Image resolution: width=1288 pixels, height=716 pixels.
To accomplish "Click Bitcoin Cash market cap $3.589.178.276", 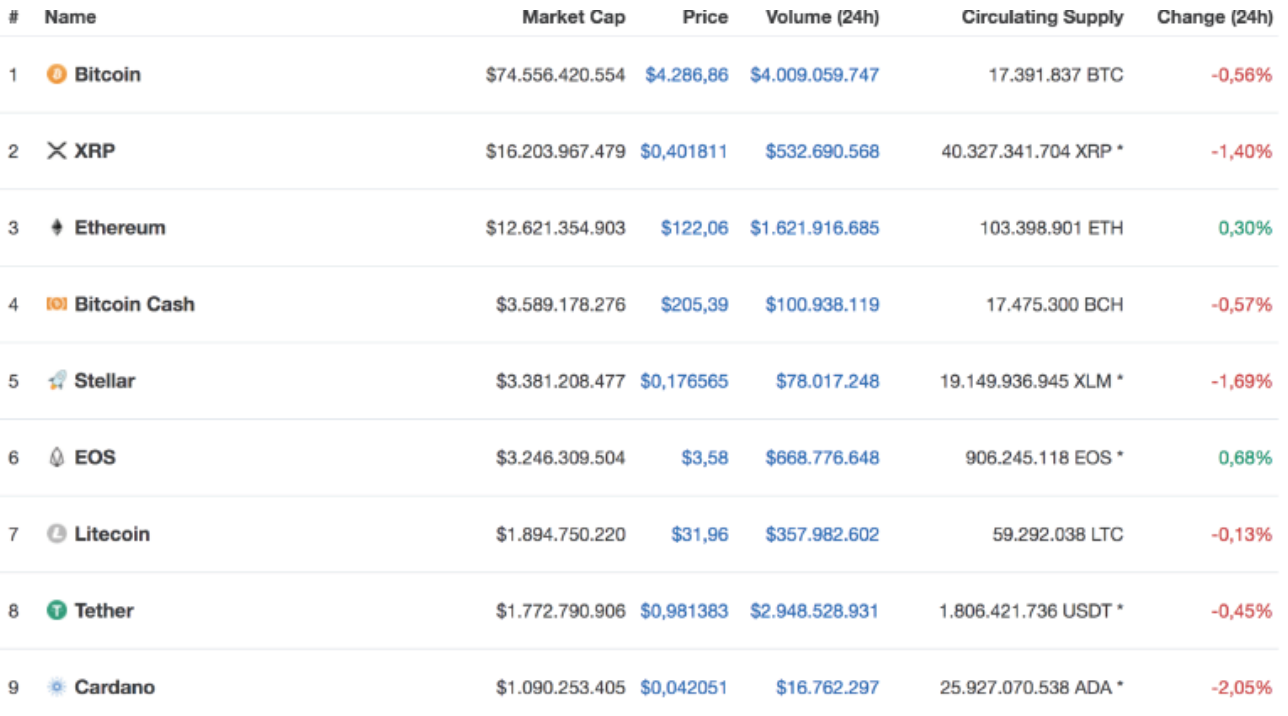I will [561, 304].
